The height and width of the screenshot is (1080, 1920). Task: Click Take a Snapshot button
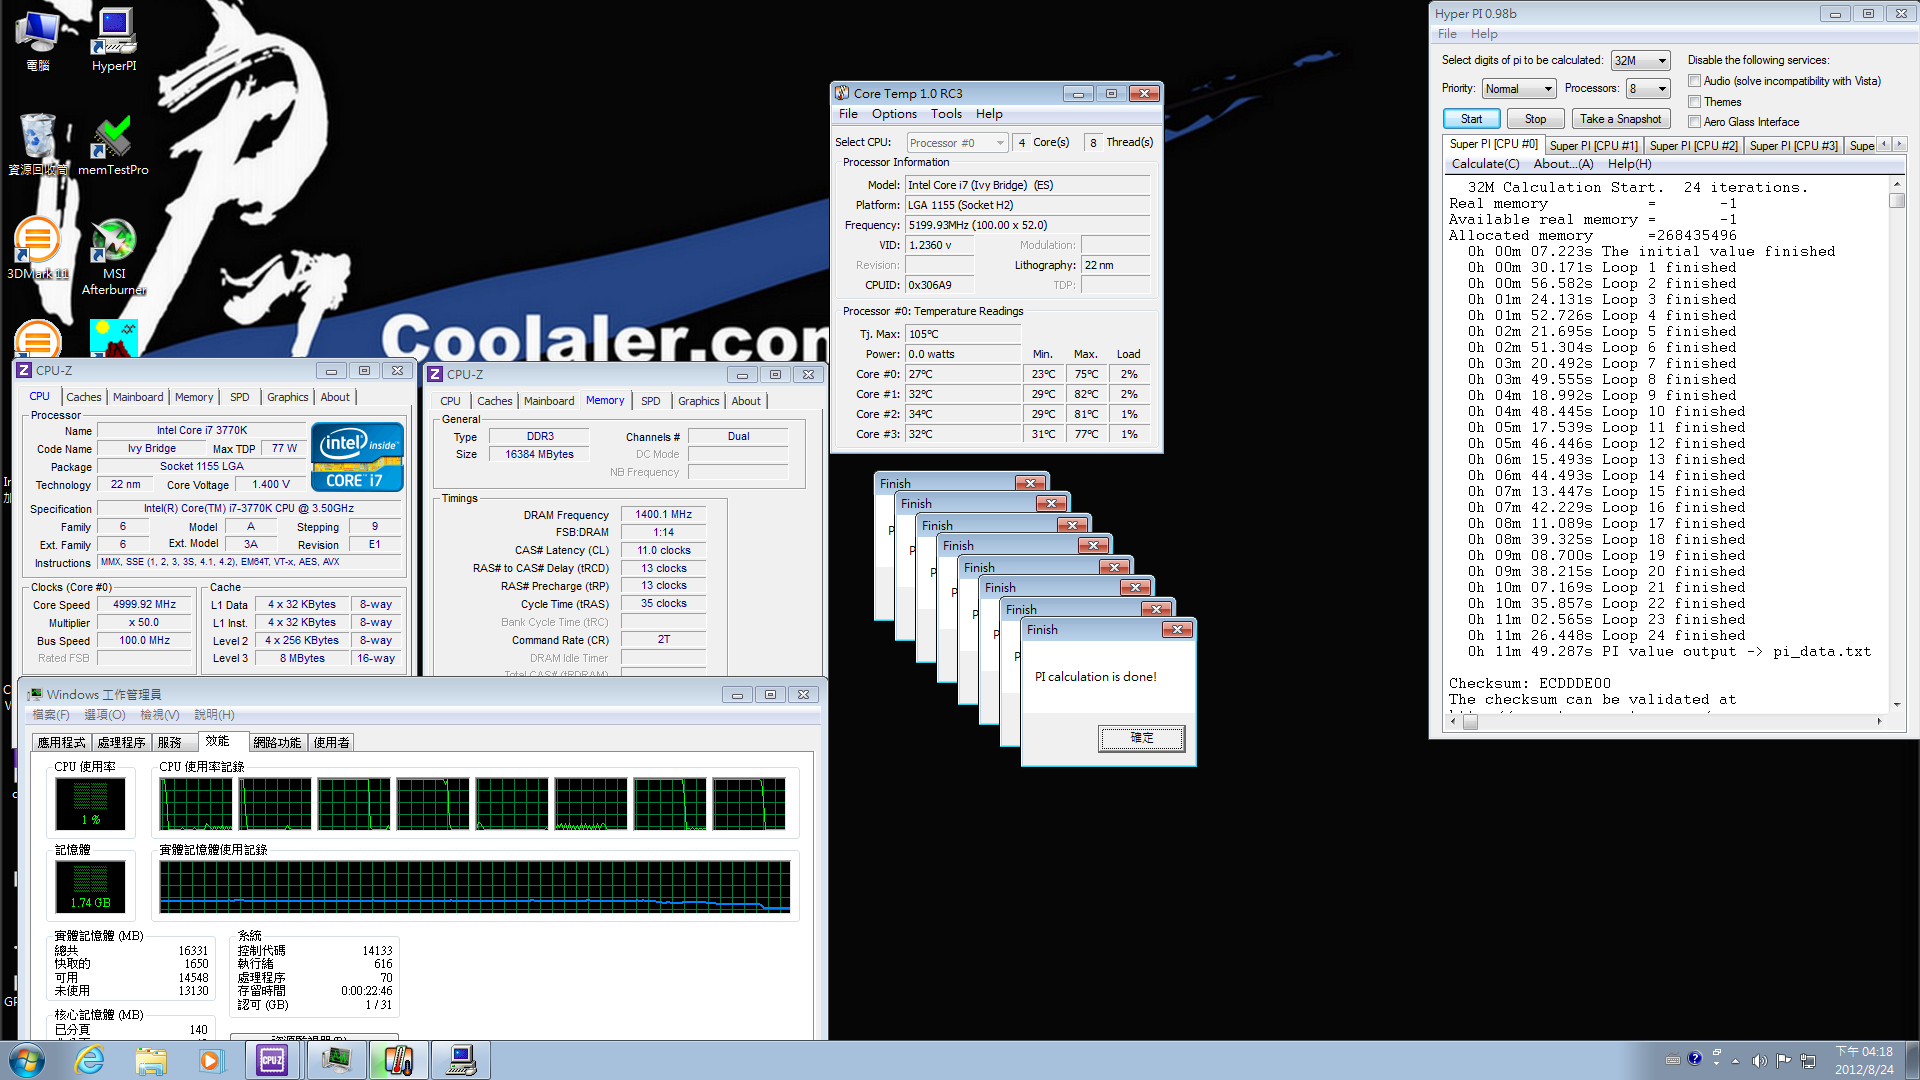coord(1621,119)
